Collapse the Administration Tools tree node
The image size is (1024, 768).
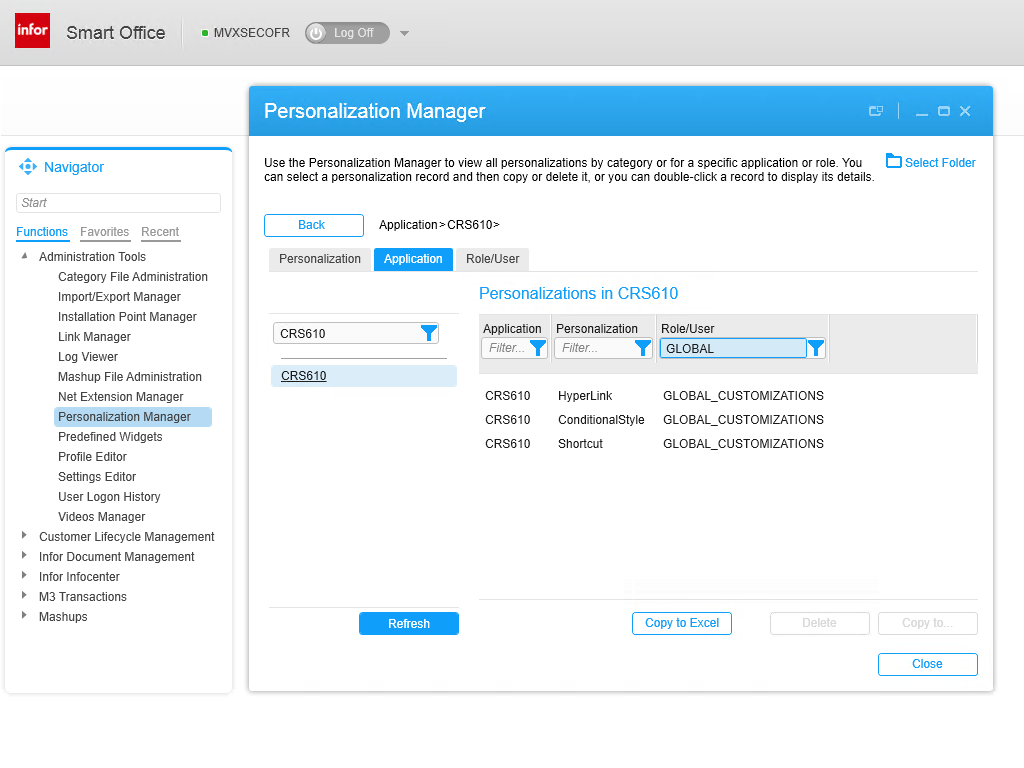tap(25, 256)
